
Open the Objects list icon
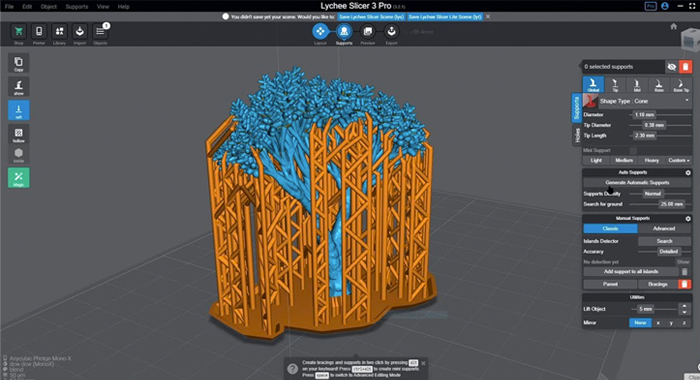(100, 32)
